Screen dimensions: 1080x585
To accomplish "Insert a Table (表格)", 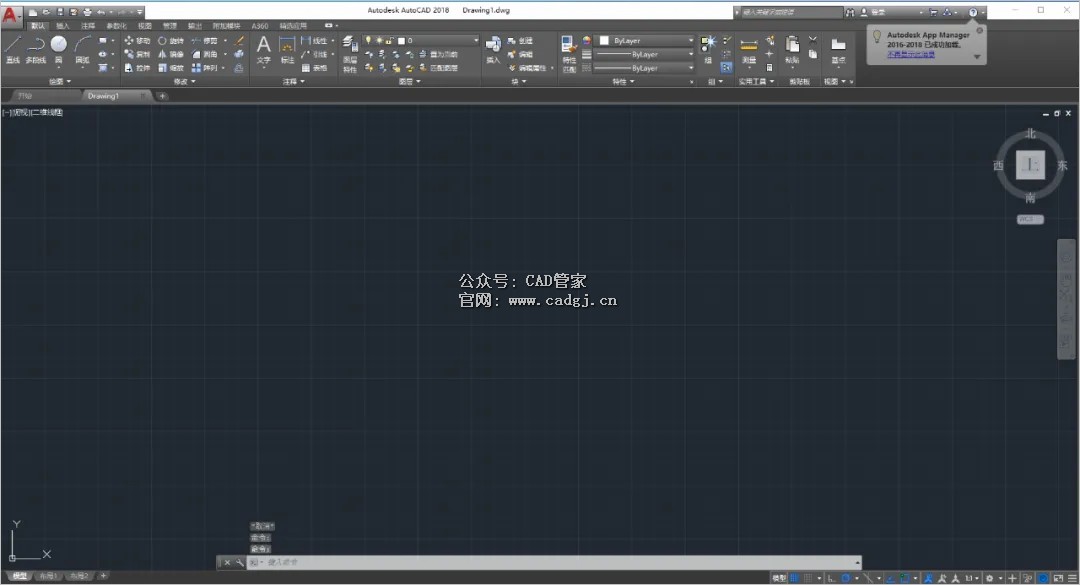I will pyautogui.click(x=314, y=68).
